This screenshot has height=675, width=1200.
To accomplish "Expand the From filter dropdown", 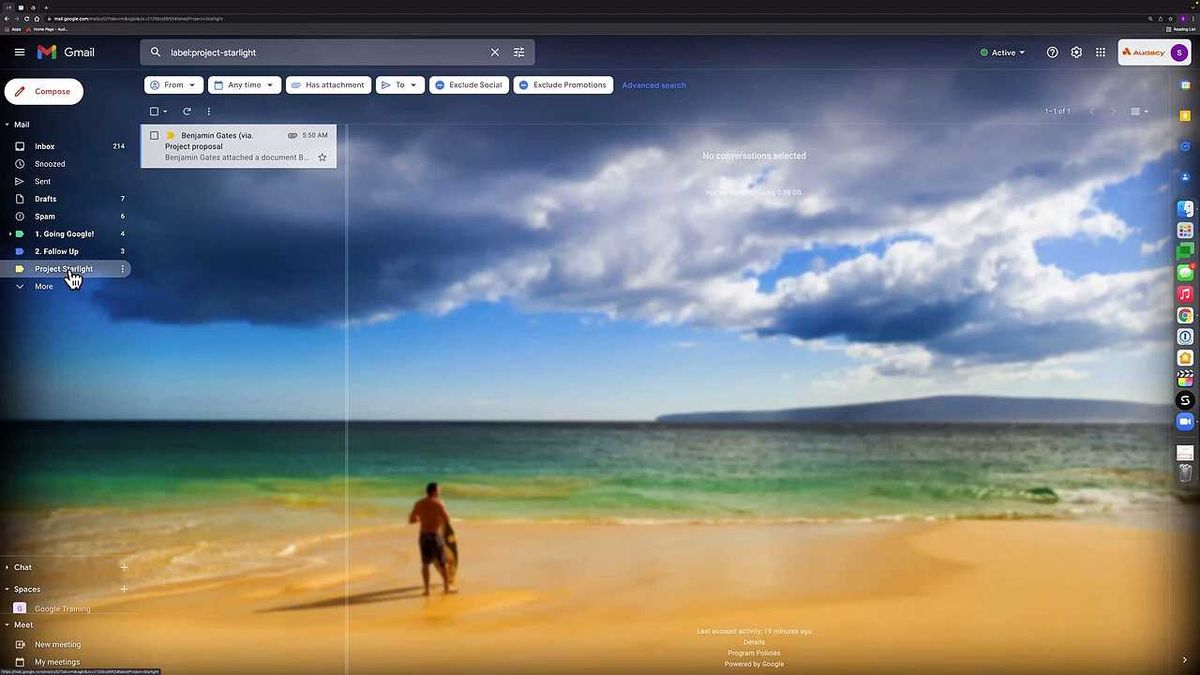I will coord(174,85).
